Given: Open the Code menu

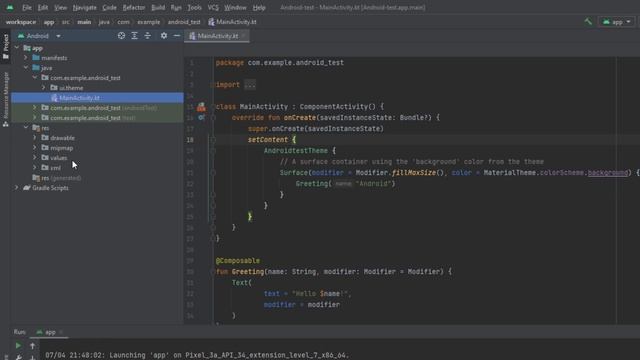Looking at the screenshot, I should click(109, 7).
